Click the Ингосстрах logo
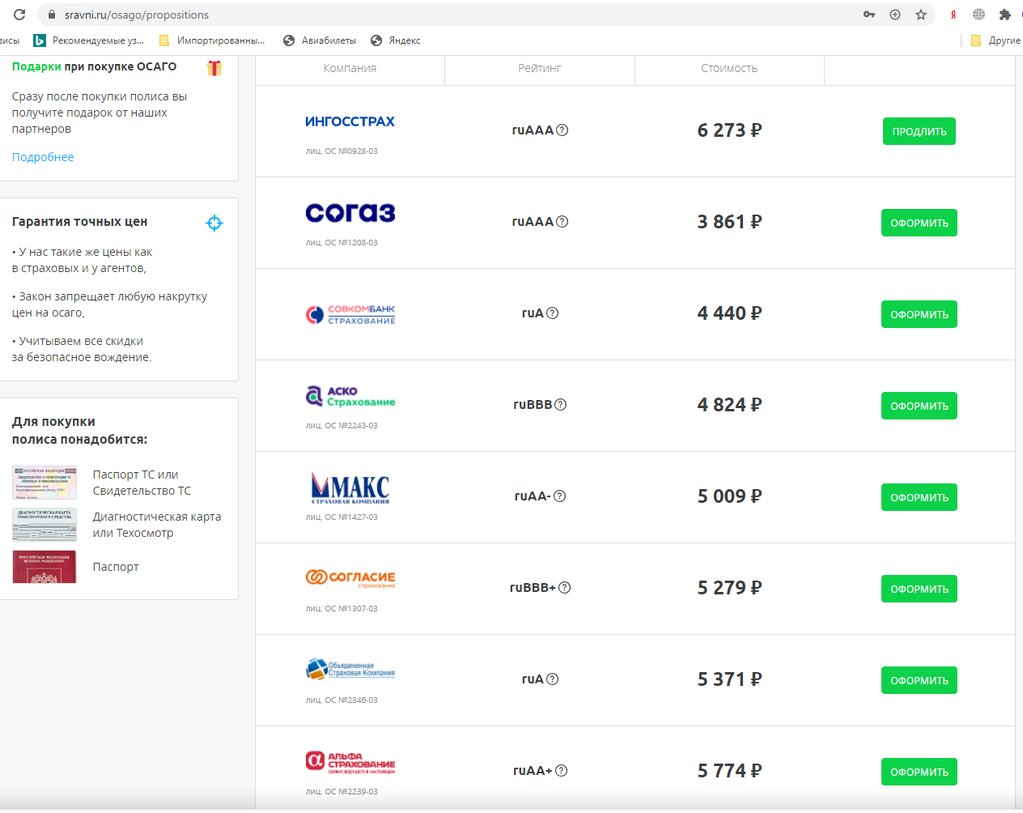 pyautogui.click(x=350, y=121)
